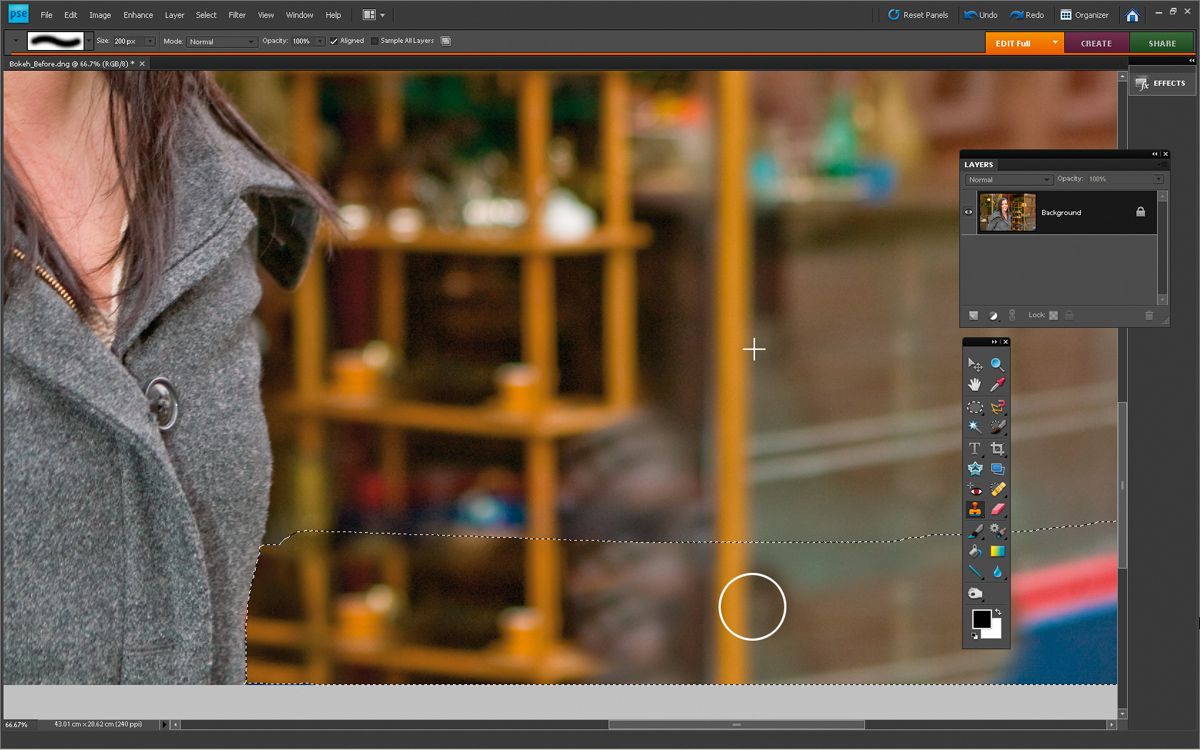Select the Crop tool
The height and width of the screenshot is (750, 1200).
point(997,448)
